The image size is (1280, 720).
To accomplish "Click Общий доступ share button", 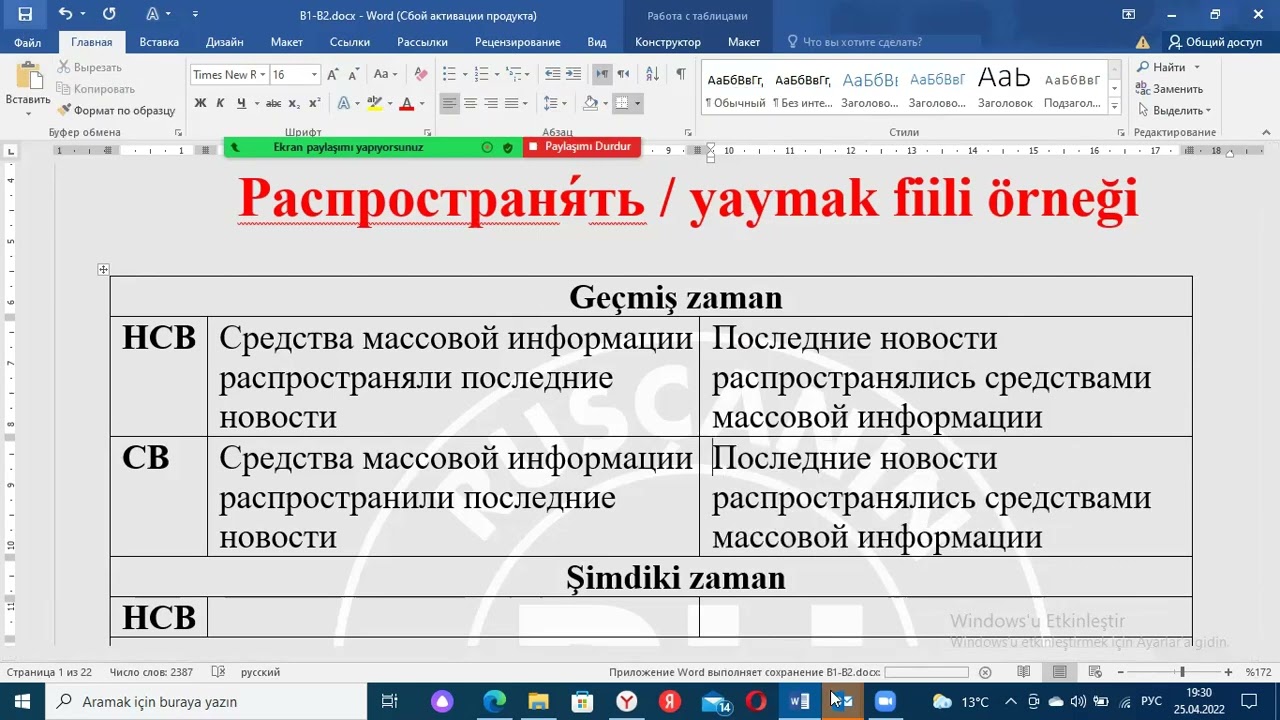I will pyautogui.click(x=1216, y=42).
